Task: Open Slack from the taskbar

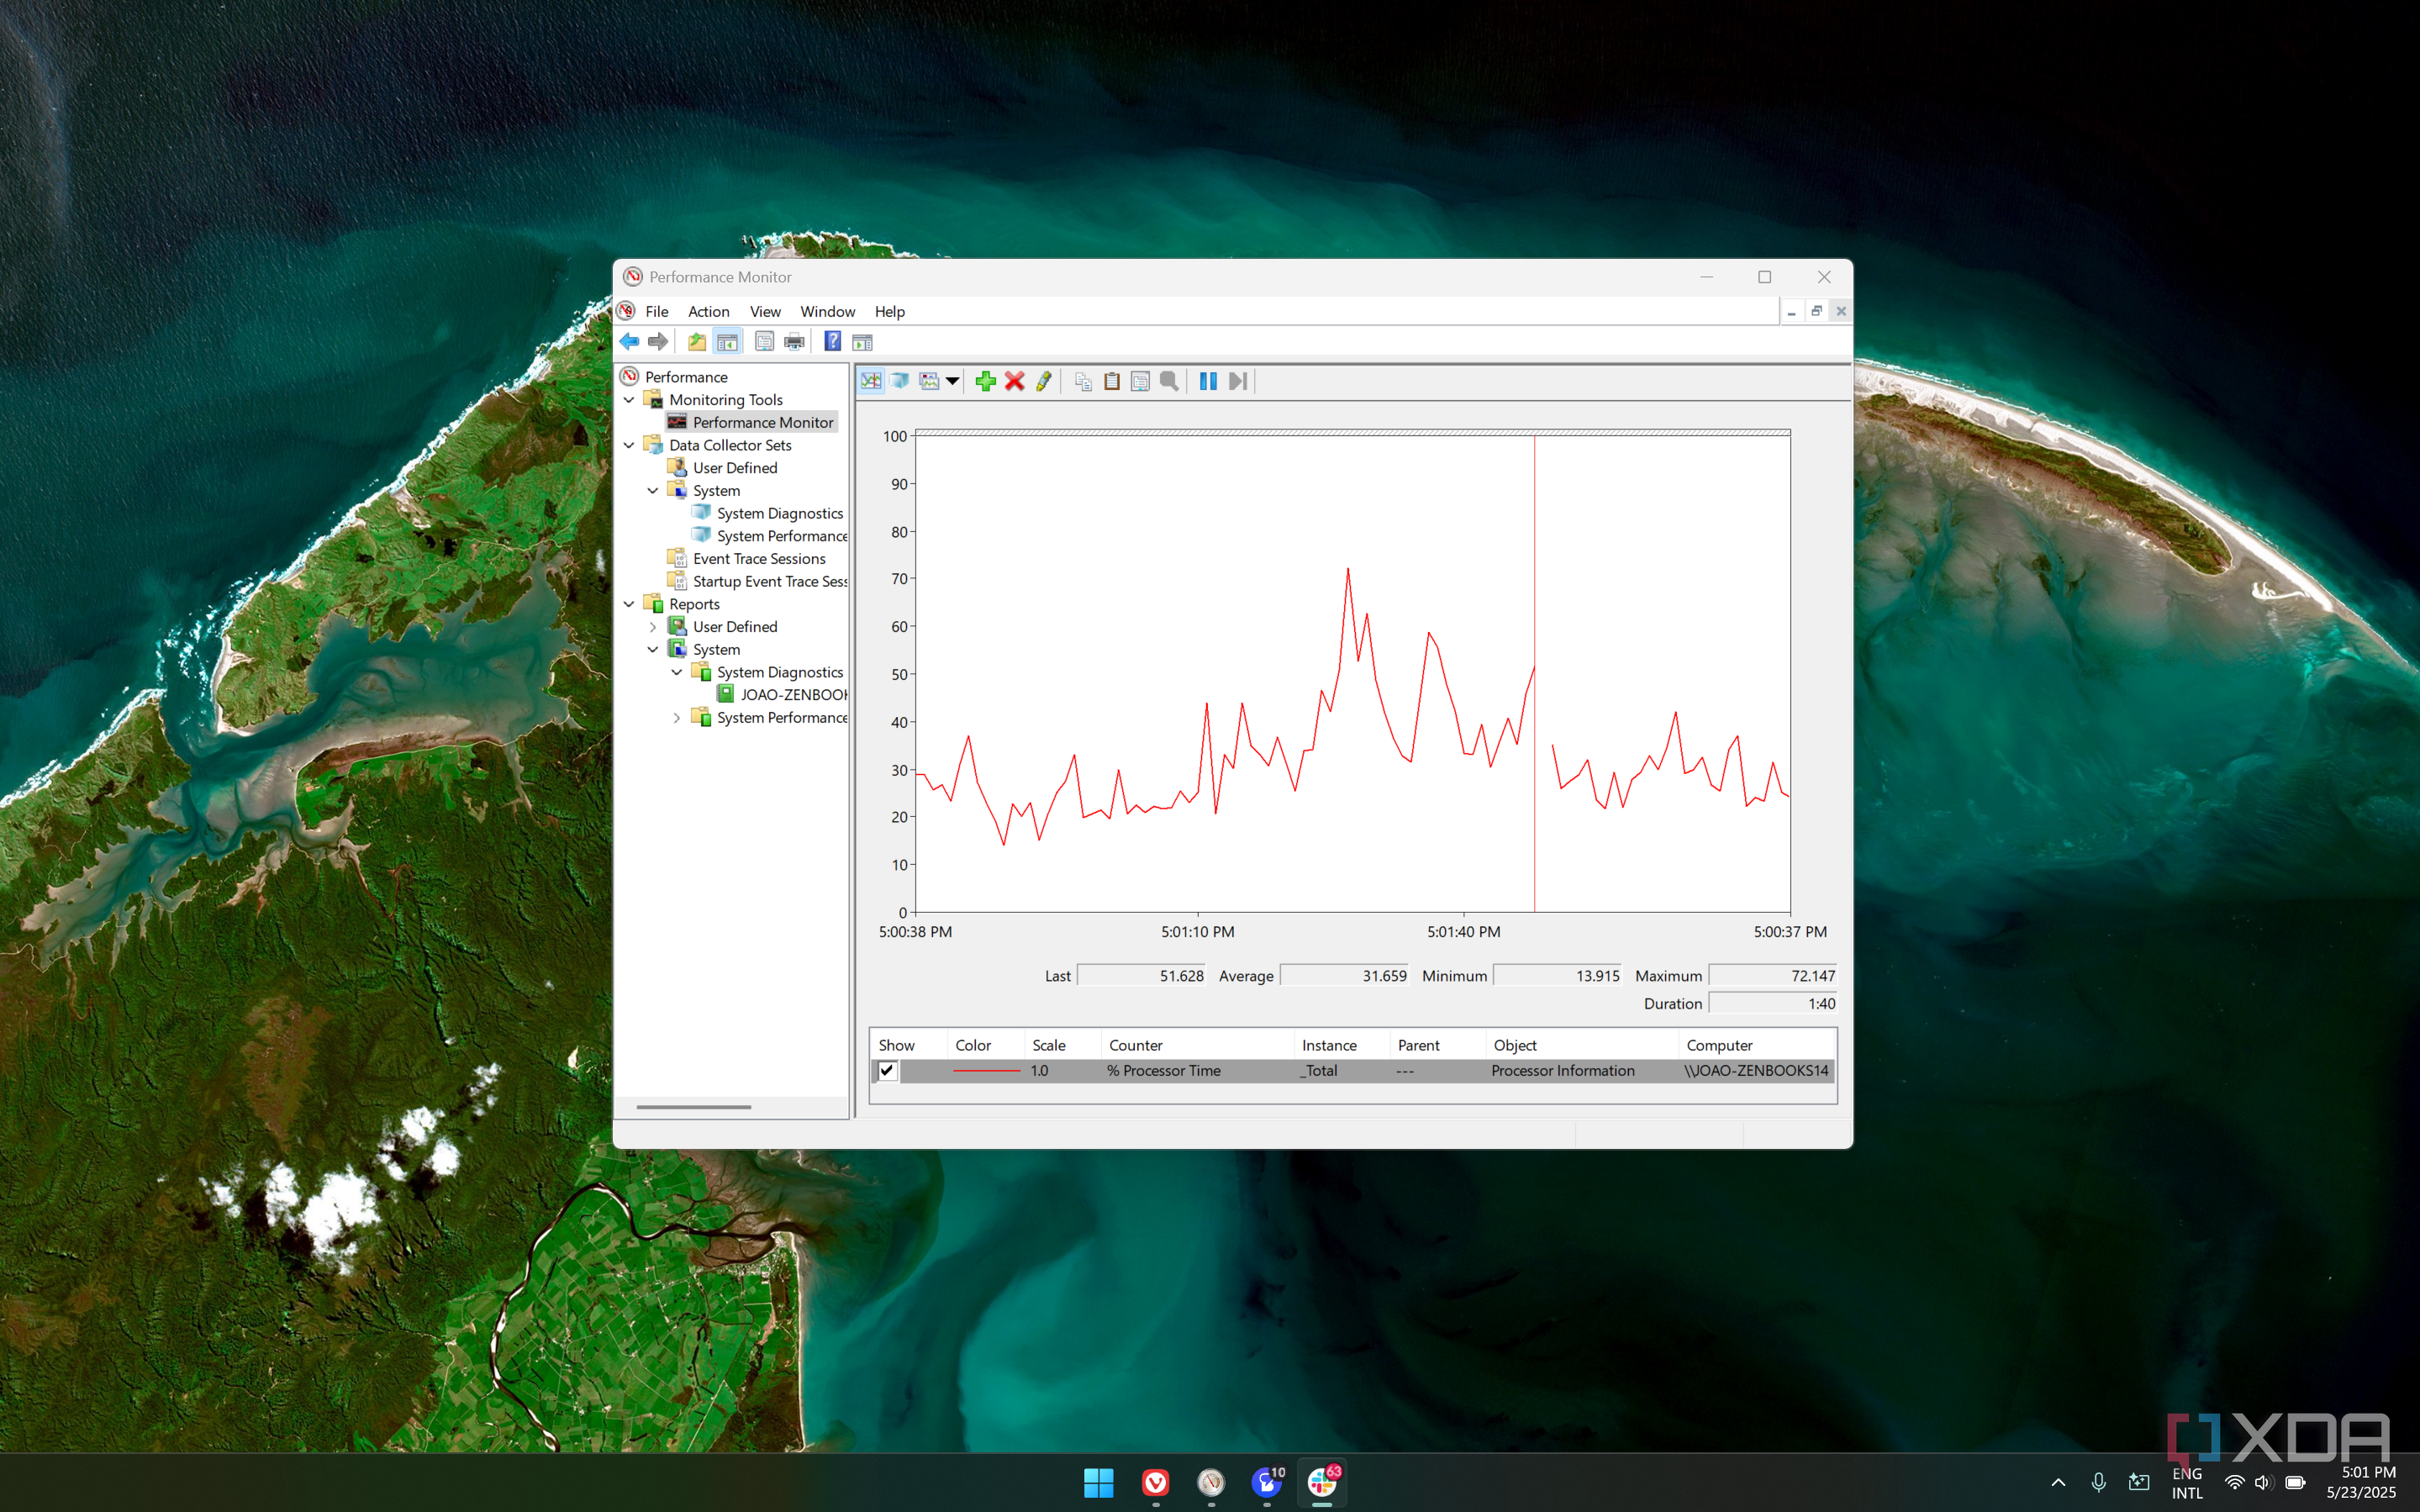Action: (x=1322, y=1482)
